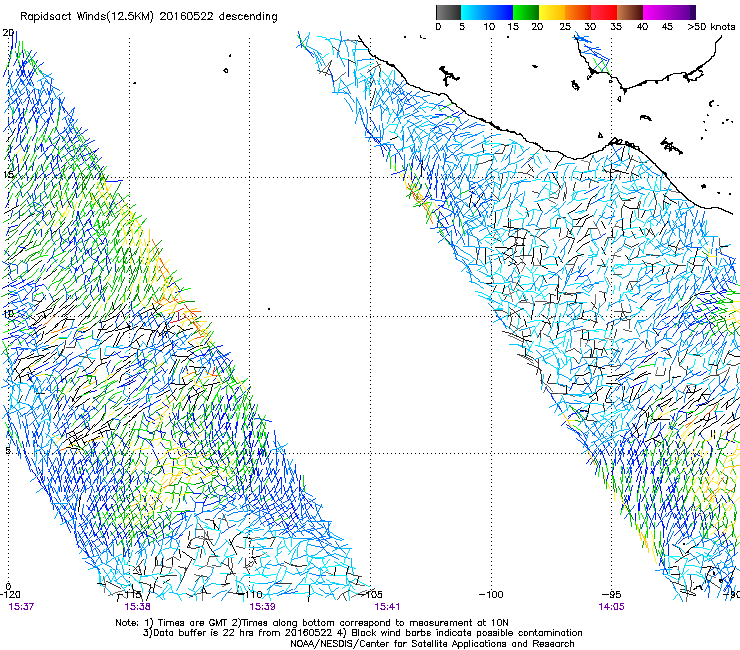Viewport: 740px width, 650px height.
Task: Click the '5' latitude axis label
Action: tap(8, 451)
